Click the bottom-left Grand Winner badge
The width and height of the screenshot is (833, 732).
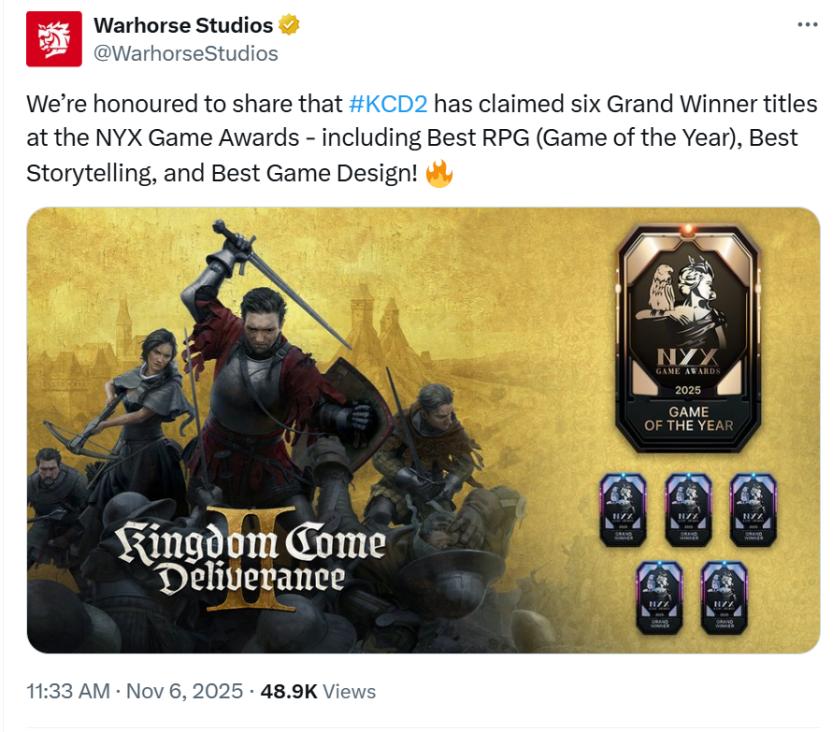[x=659, y=598]
